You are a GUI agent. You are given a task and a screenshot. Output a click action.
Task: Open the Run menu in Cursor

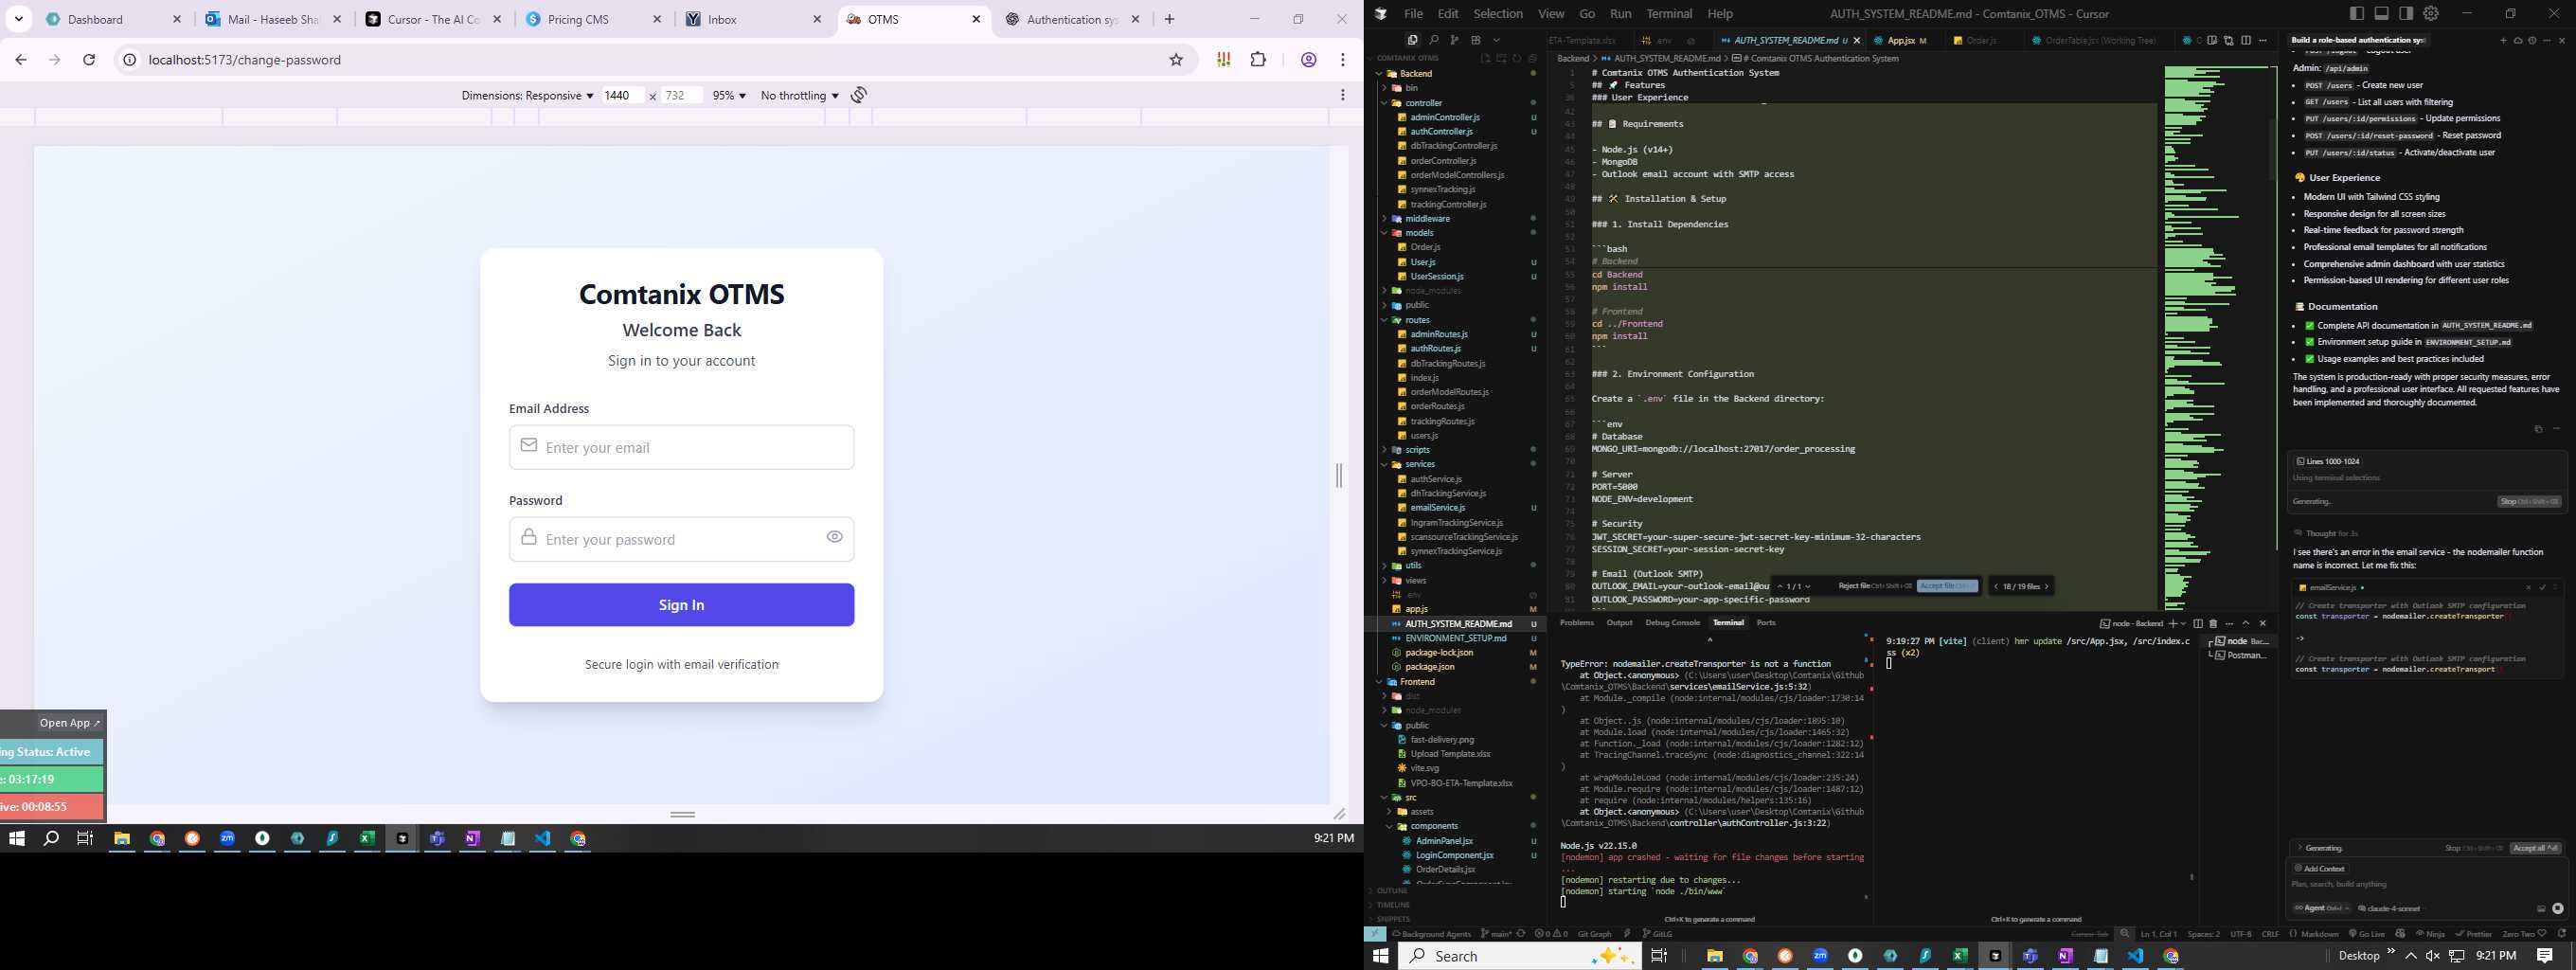pyautogui.click(x=1621, y=13)
